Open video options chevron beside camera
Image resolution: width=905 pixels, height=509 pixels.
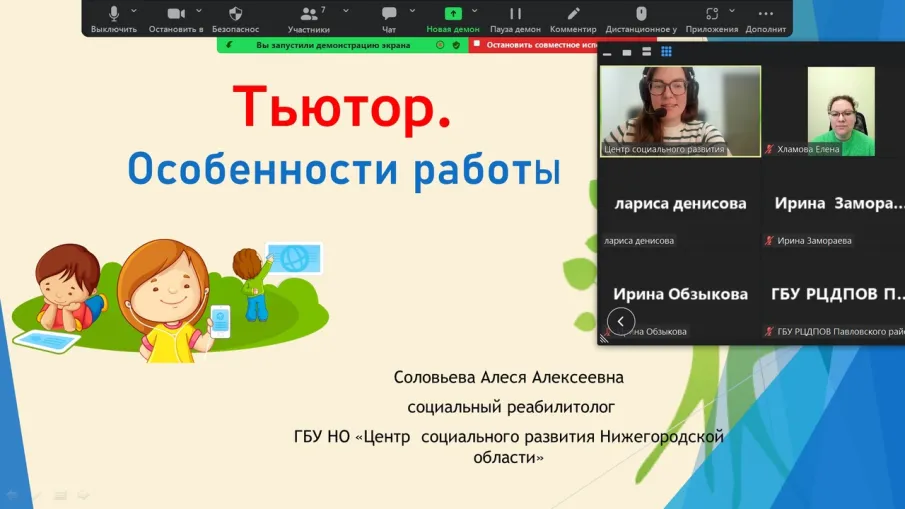click(x=199, y=10)
